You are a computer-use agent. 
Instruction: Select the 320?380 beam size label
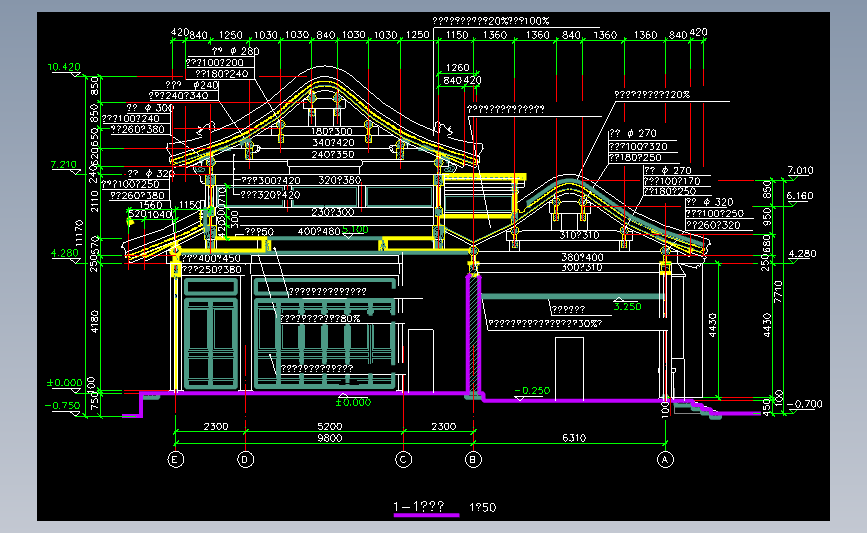(x=340, y=180)
